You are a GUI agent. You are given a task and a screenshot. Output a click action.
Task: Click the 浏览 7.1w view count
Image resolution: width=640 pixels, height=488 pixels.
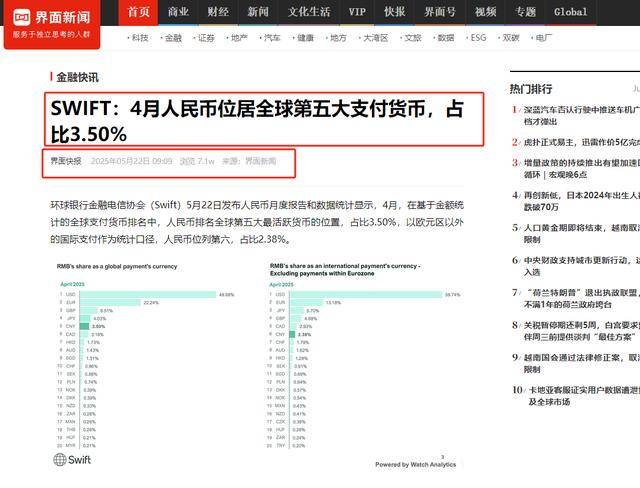click(197, 161)
